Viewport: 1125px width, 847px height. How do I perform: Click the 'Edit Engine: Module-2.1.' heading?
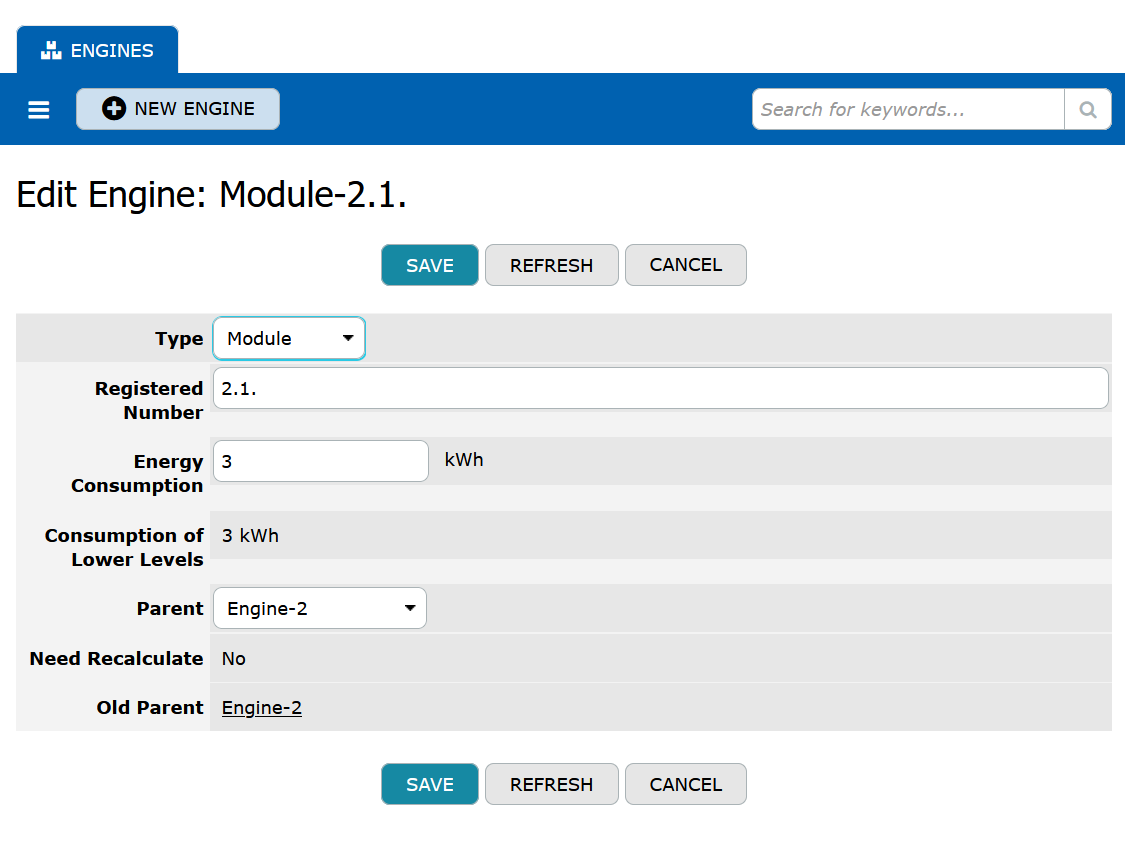click(212, 195)
